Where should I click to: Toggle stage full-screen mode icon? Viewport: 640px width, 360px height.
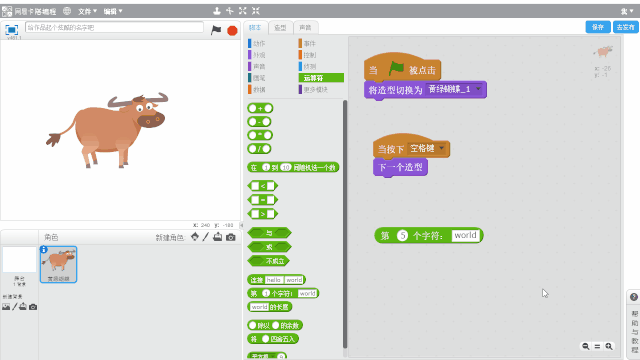[11, 29]
